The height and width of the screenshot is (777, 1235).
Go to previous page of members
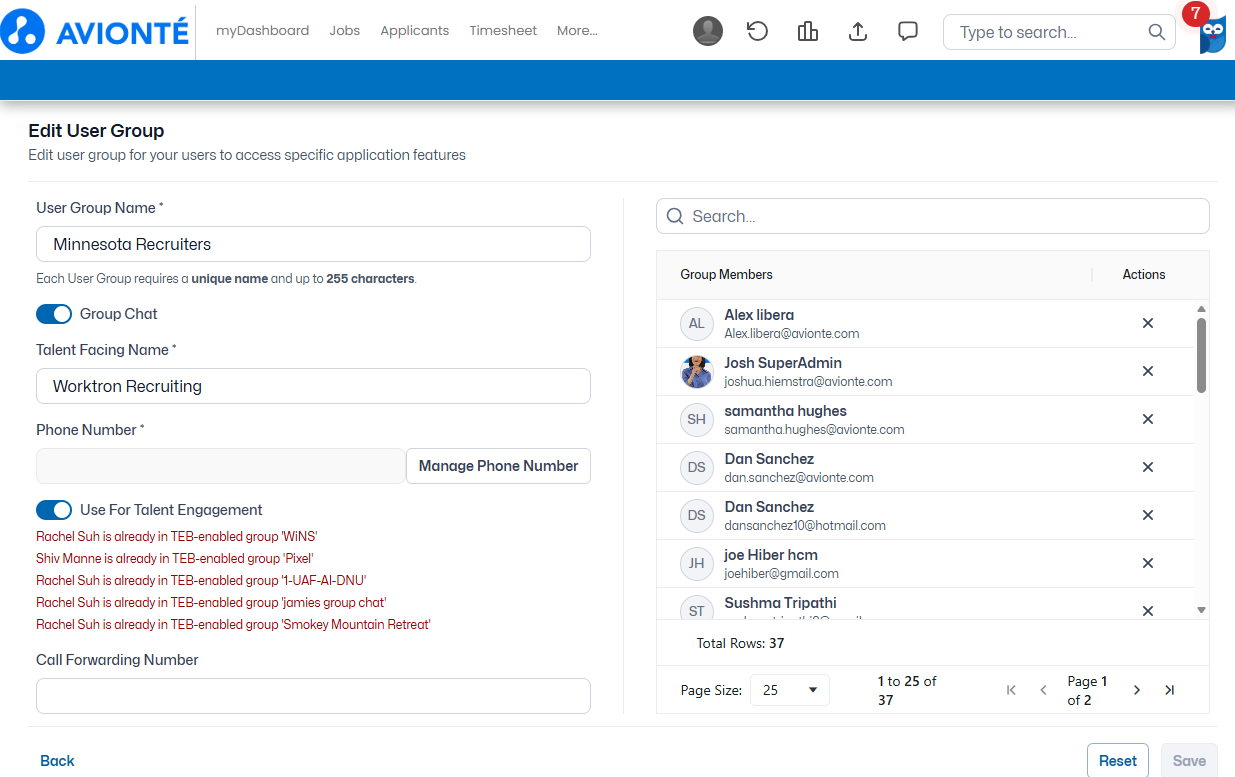(x=1043, y=690)
